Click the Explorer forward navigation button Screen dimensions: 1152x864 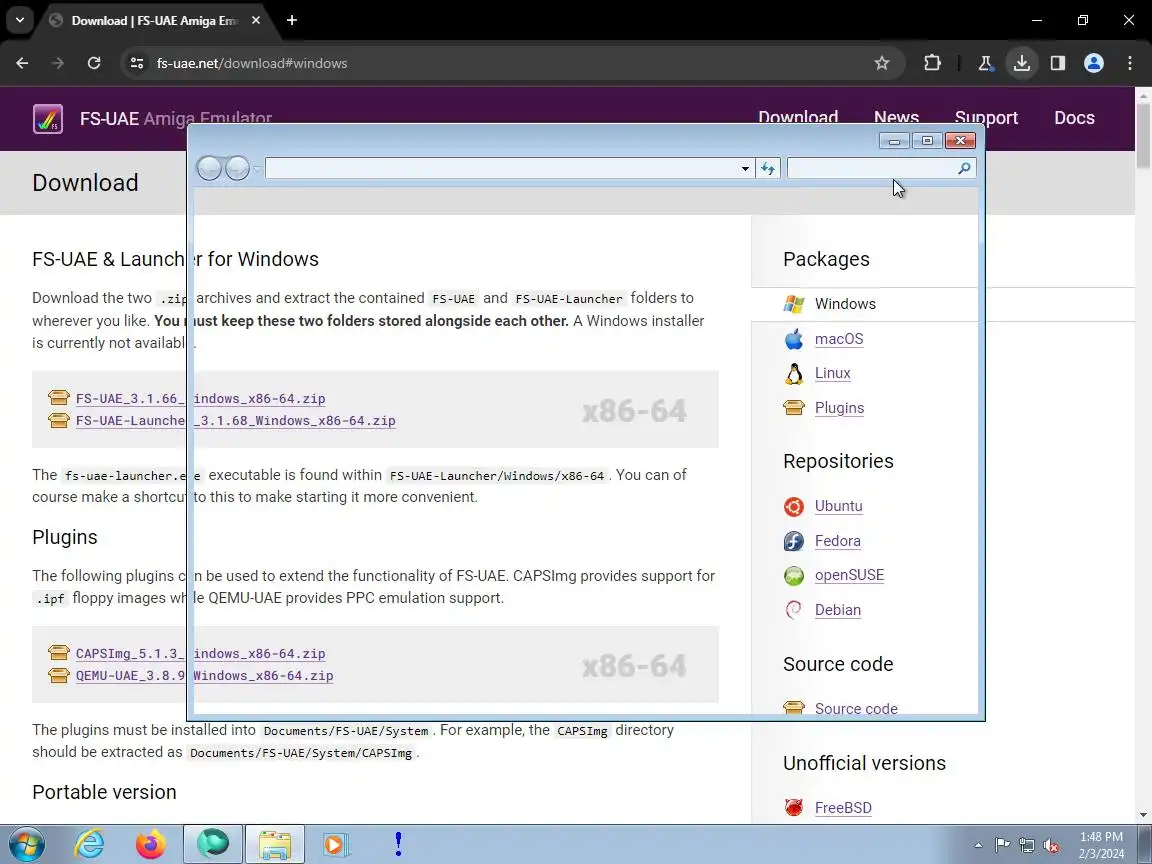(237, 168)
